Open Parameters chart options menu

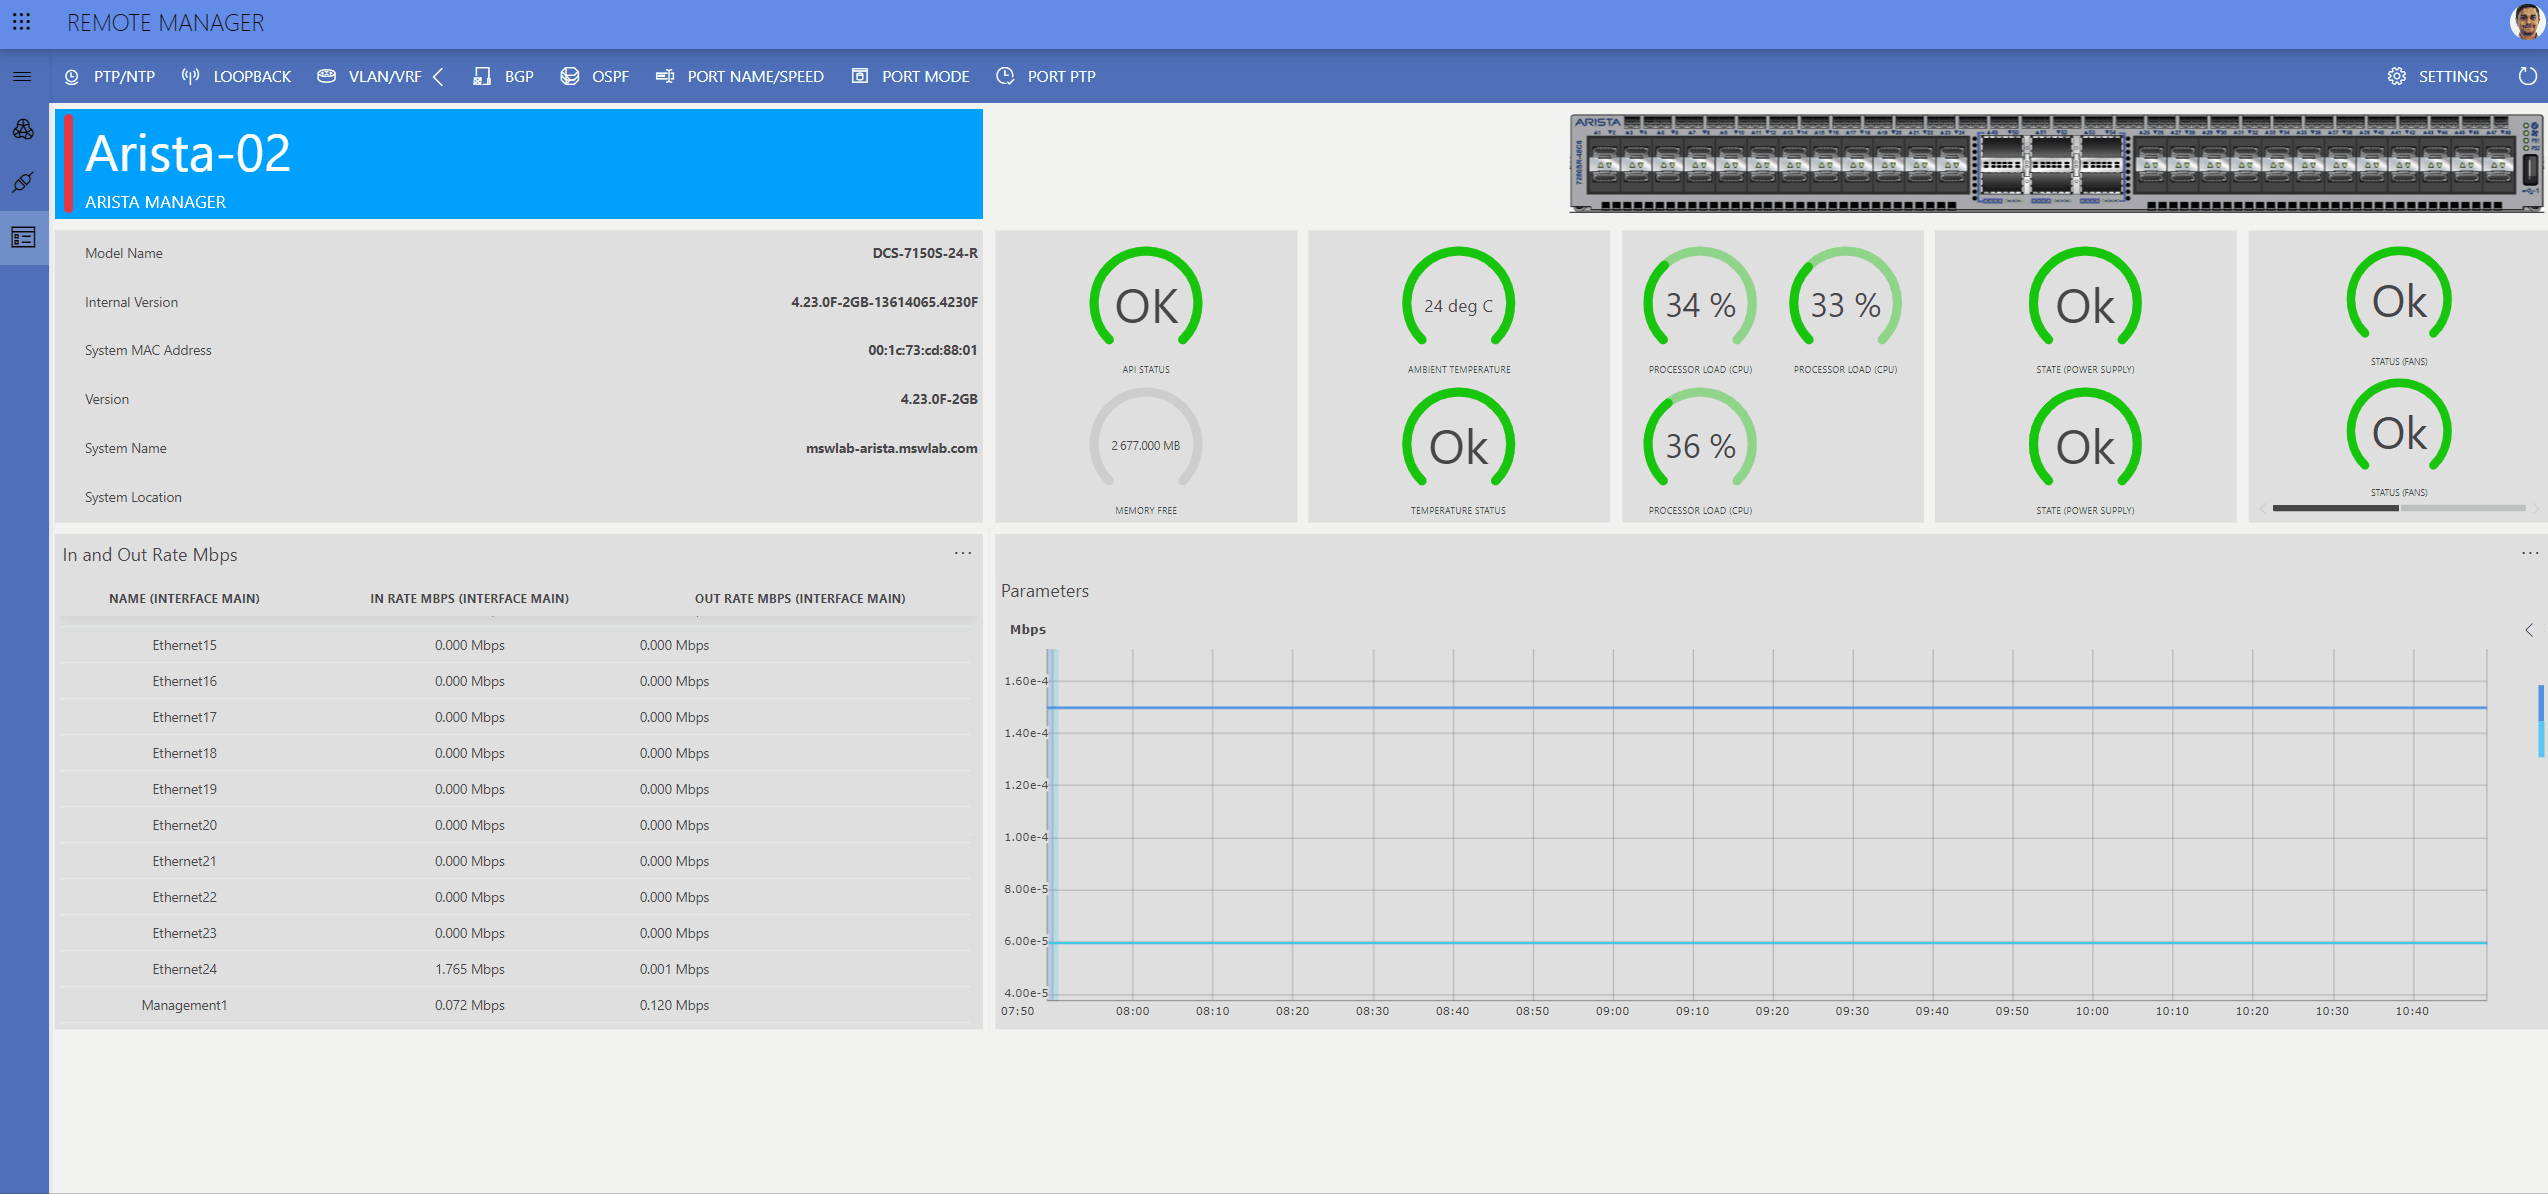[2530, 553]
